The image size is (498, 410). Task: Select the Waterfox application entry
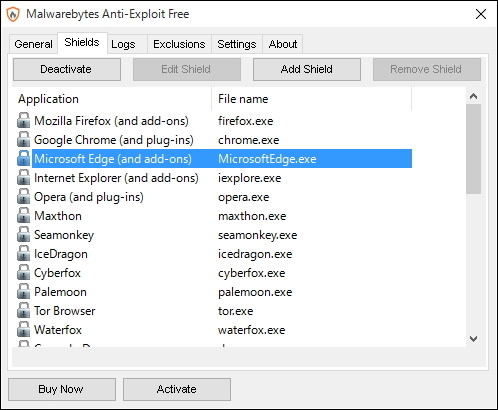(58, 330)
